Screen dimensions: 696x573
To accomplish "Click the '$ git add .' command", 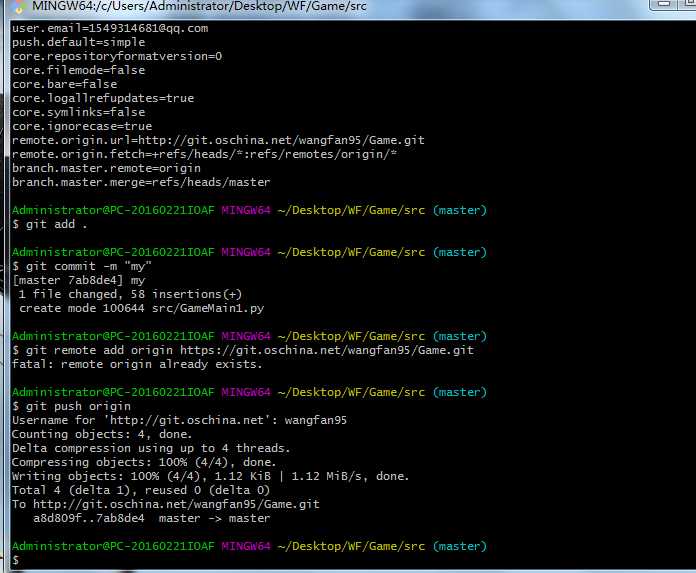I will (x=50, y=224).
